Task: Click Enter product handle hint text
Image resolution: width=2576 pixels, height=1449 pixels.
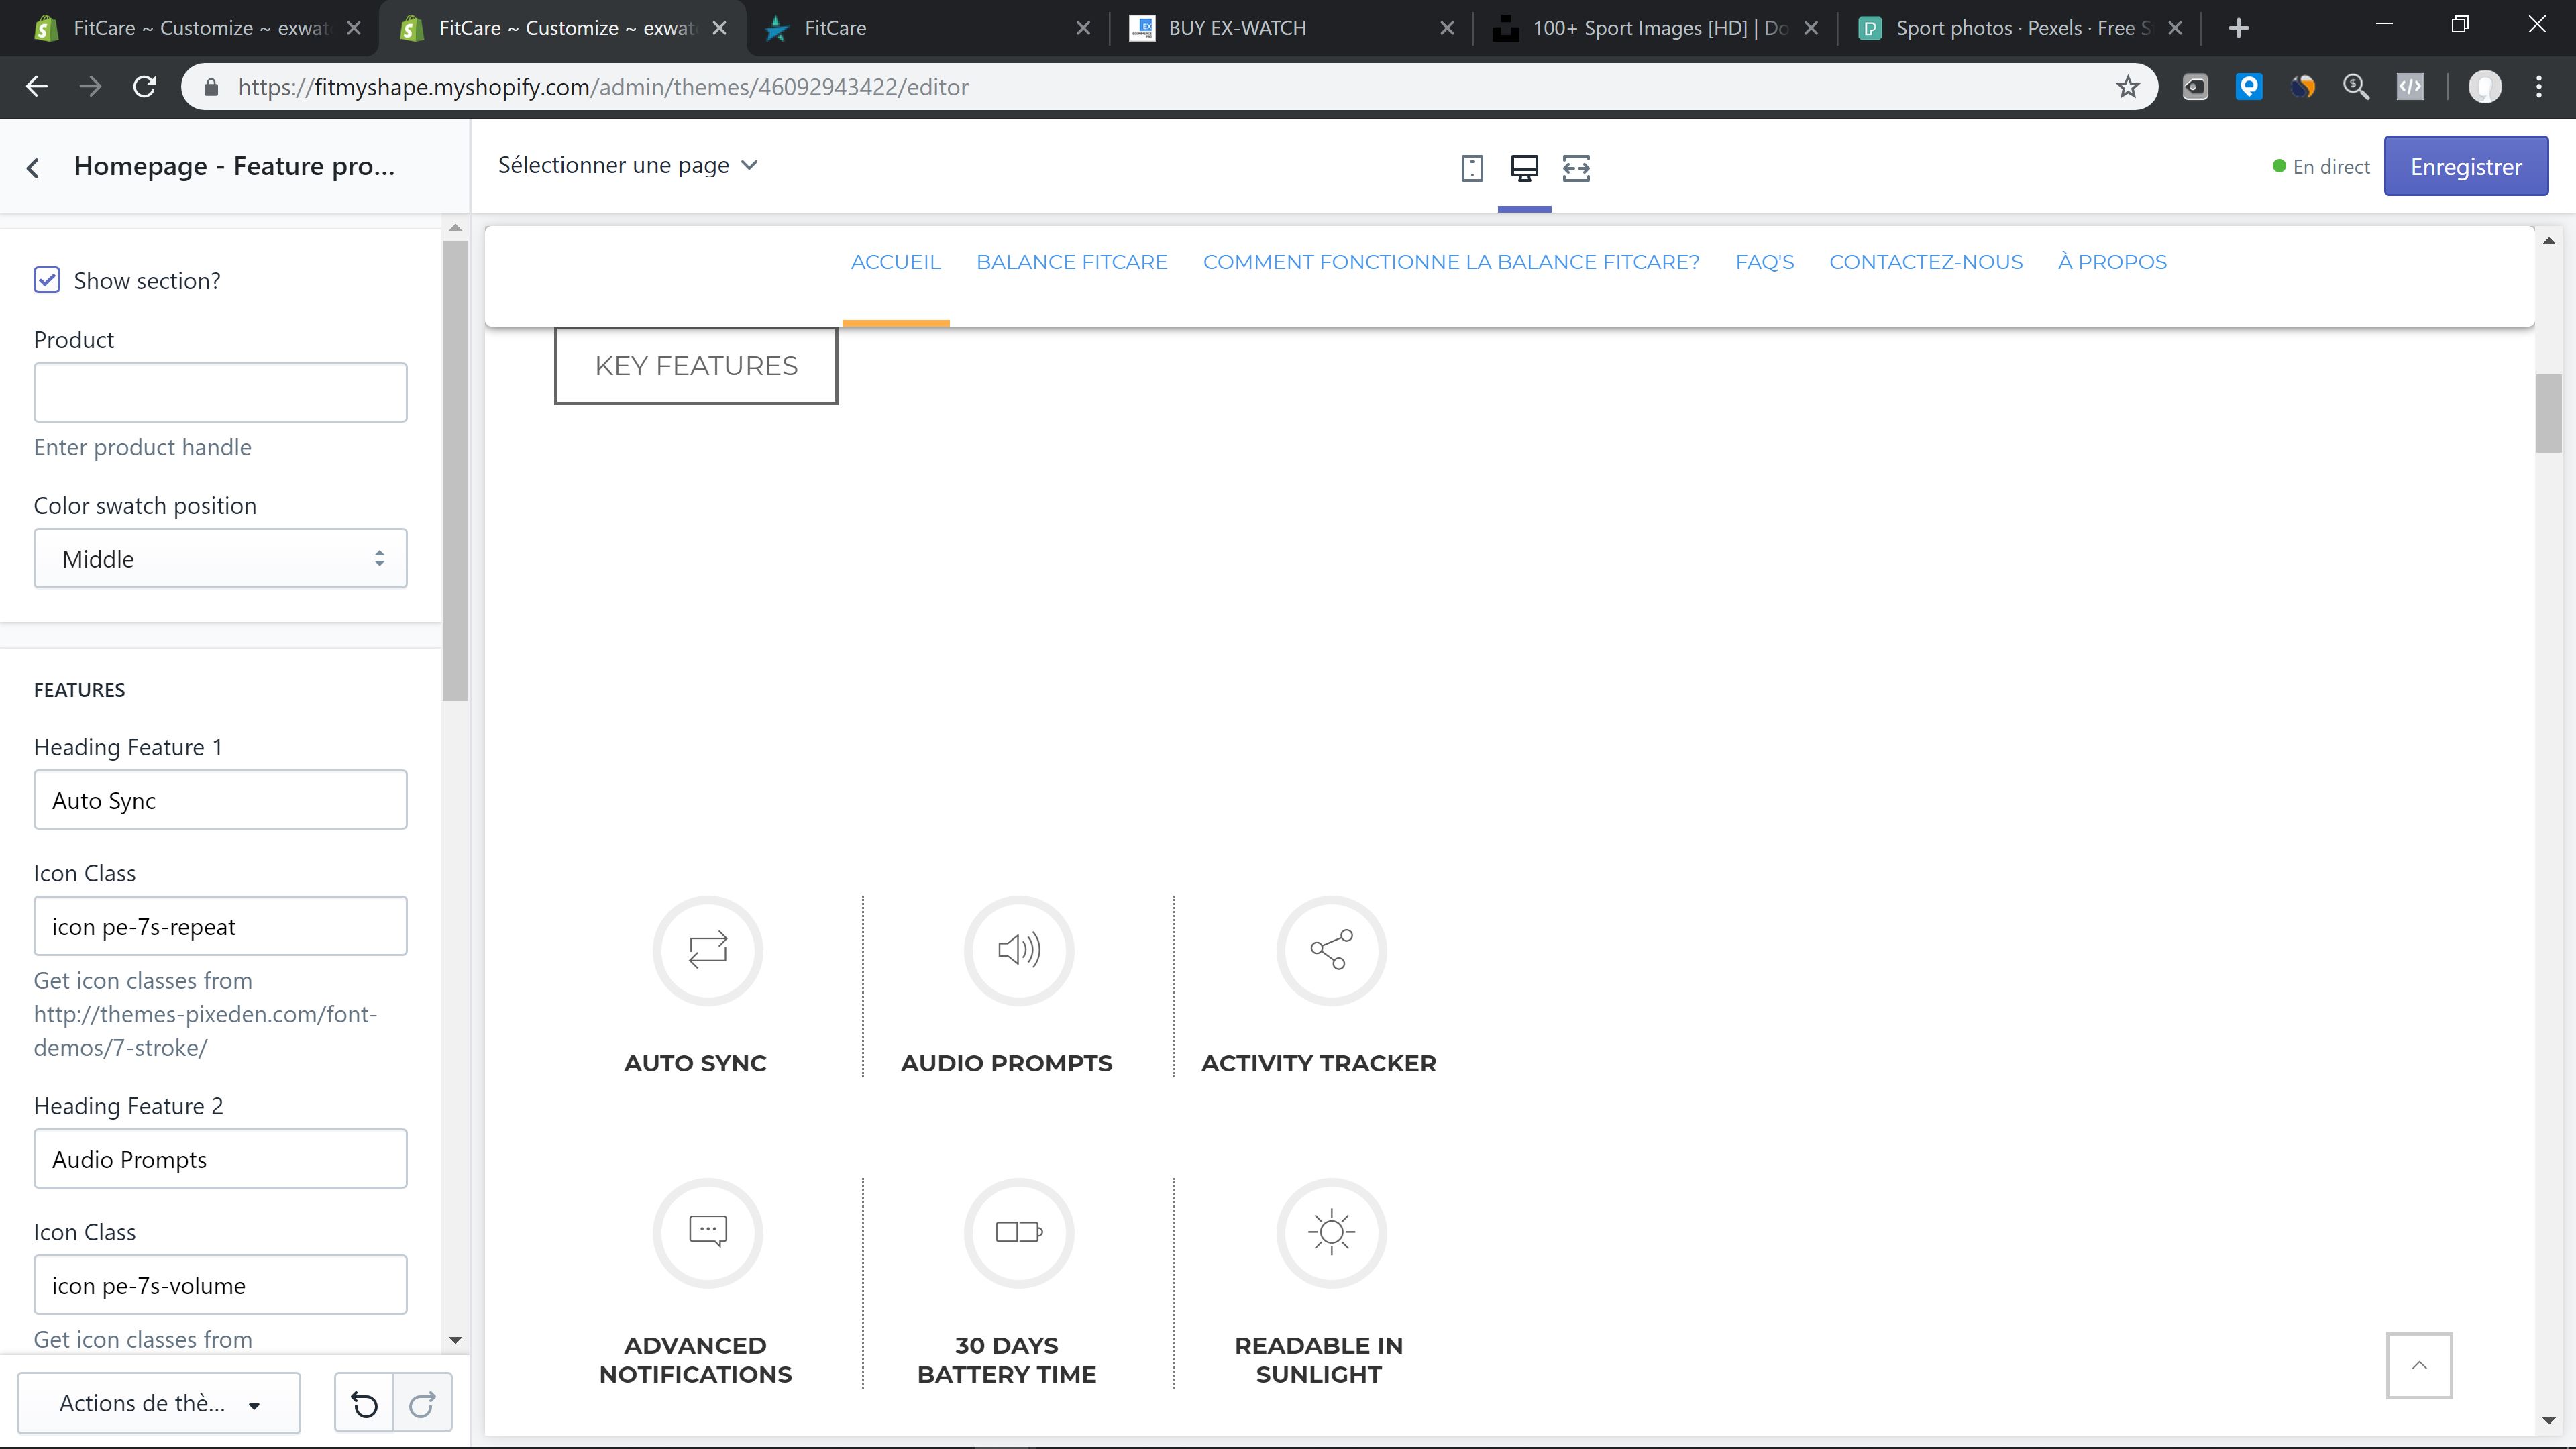Action: tap(142, 447)
